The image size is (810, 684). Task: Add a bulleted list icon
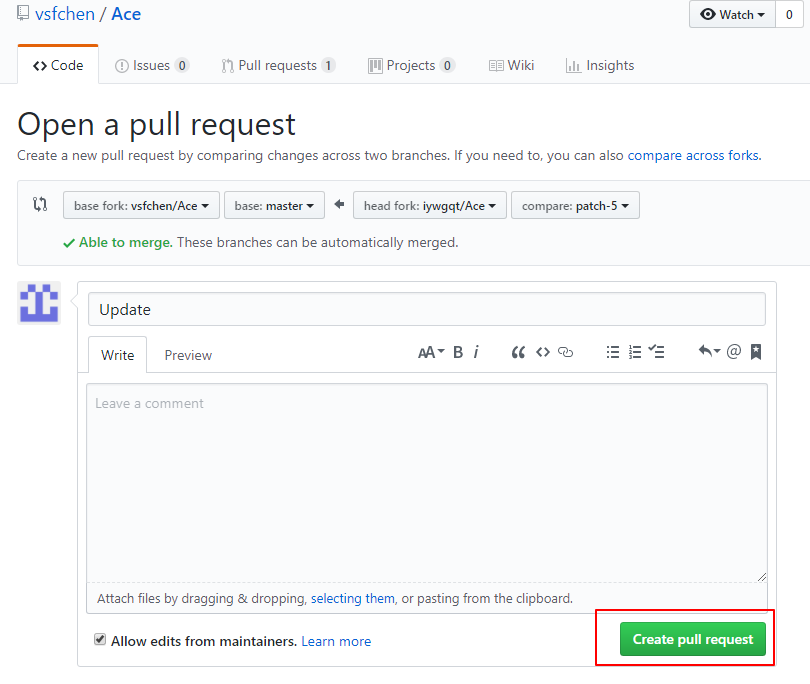click(613, 352)
